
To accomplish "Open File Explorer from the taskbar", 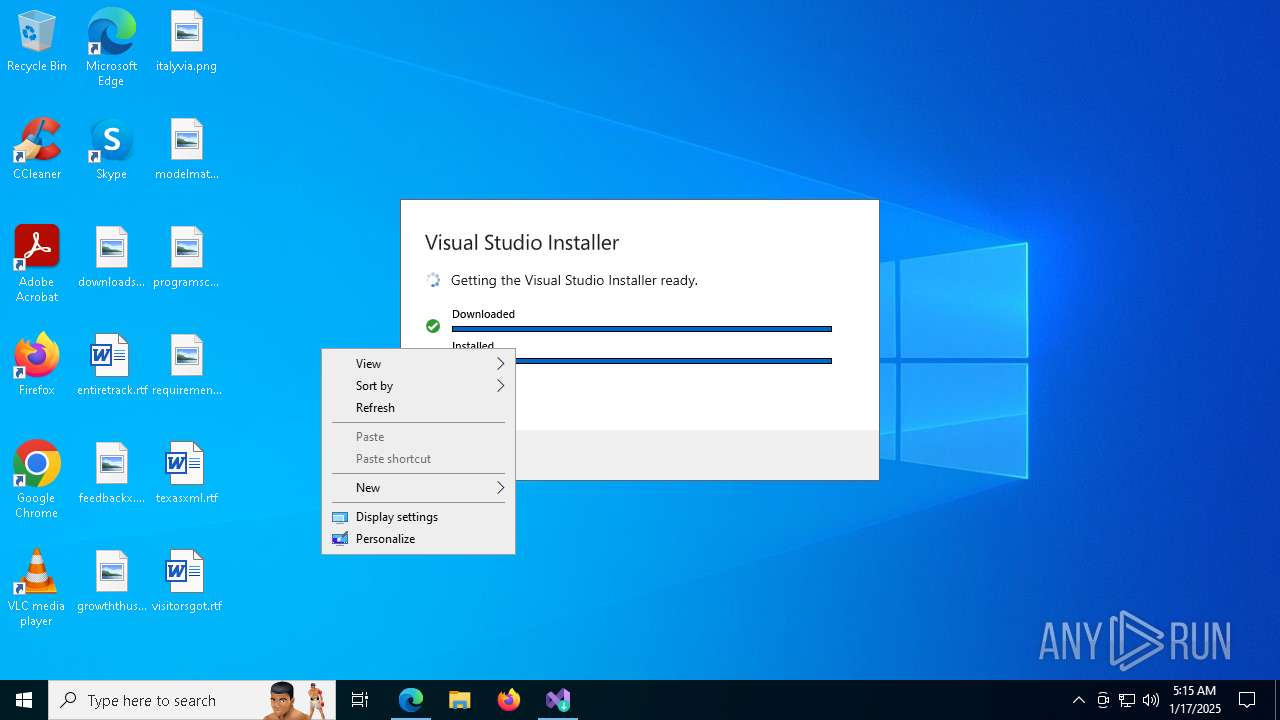I will pyautogui.click(x=460, y=700).
